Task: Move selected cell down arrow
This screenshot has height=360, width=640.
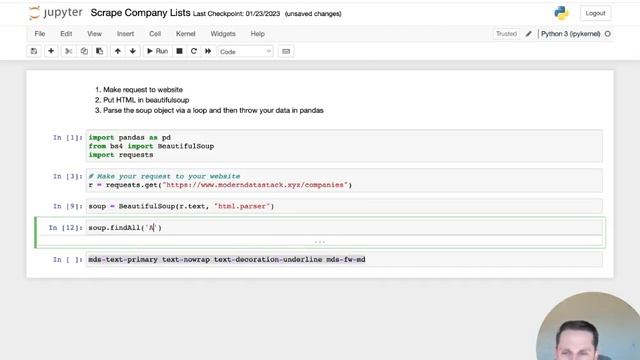Action: 133,51
